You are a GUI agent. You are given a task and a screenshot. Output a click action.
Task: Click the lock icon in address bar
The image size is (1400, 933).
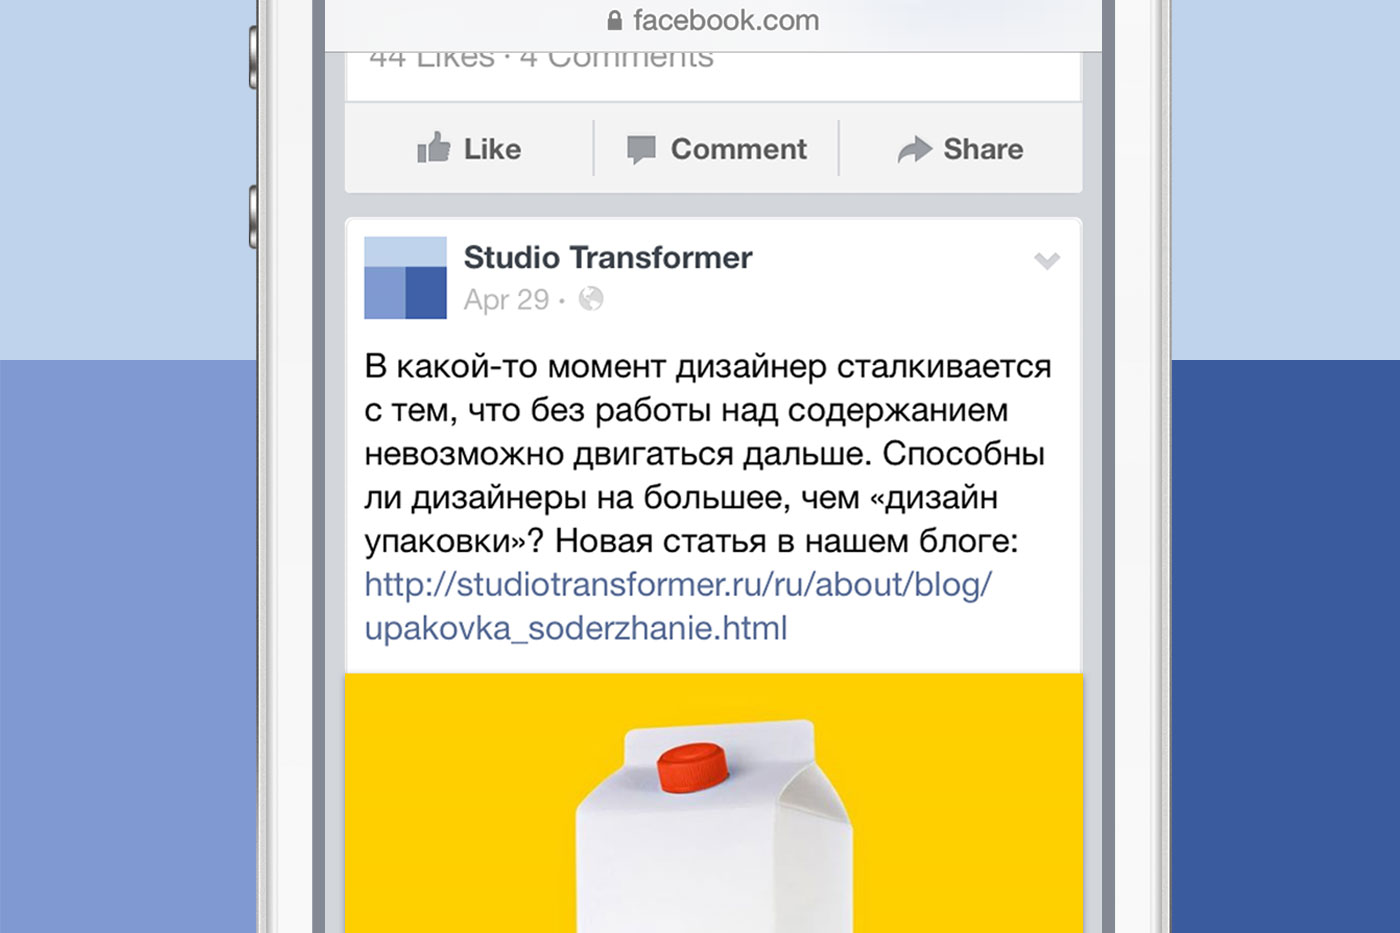pyautogui.click(x=614, y=20)
